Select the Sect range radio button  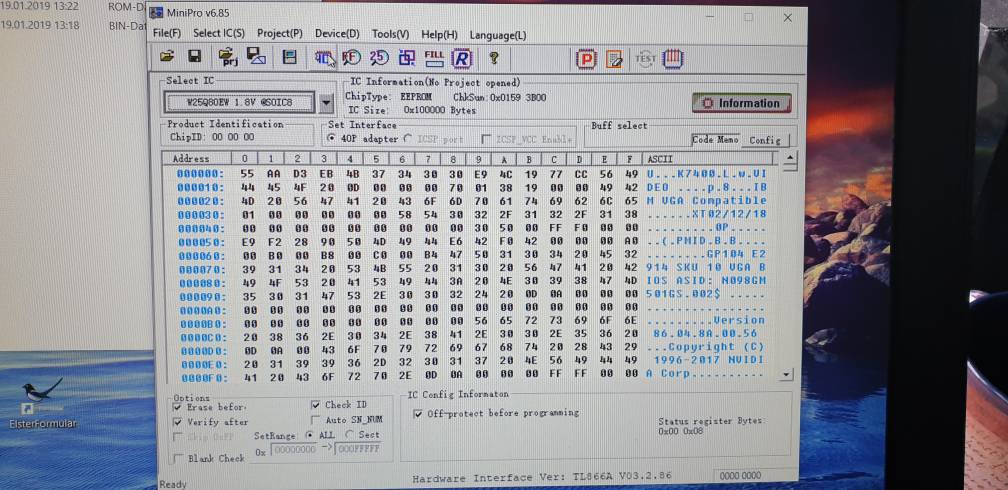coord(349,435)
